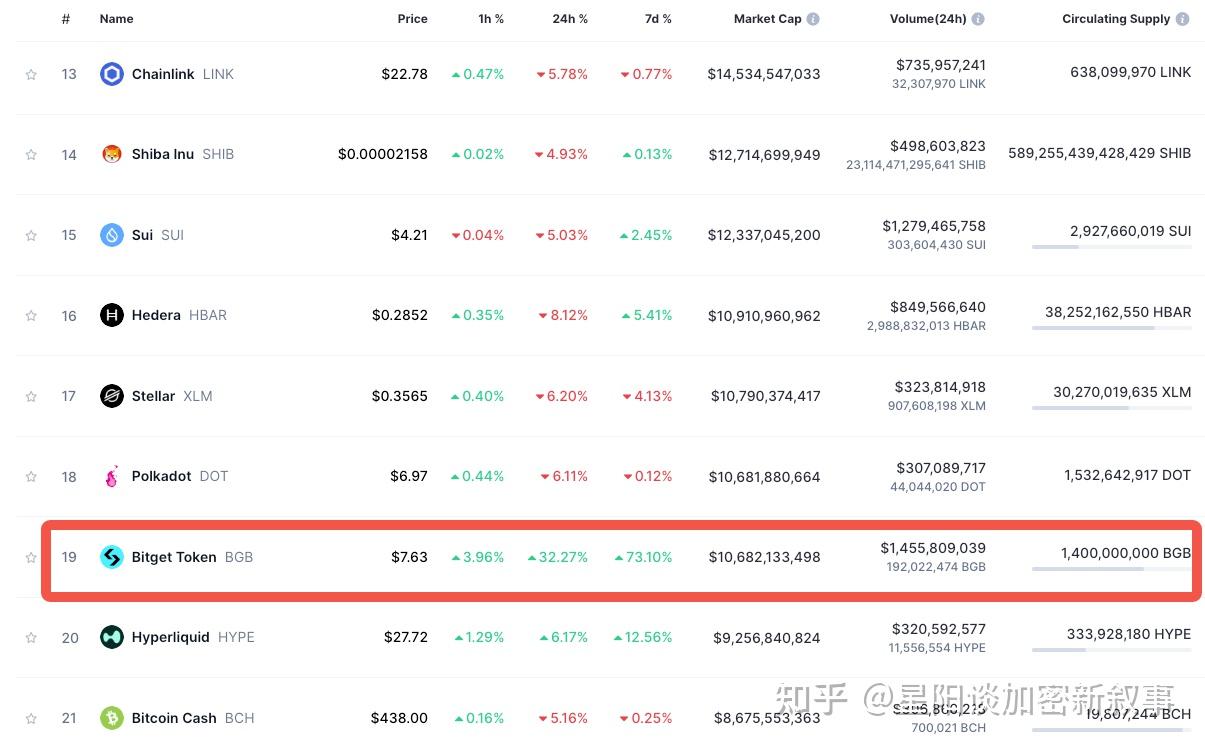1205x748 pixels.
Task: Show the Volume(24h) info icon details
Action: coord(978,19)
